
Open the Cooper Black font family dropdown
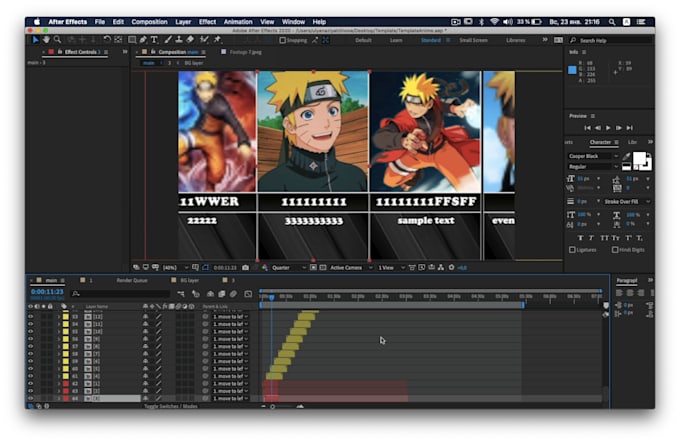(x=593, y=156)
